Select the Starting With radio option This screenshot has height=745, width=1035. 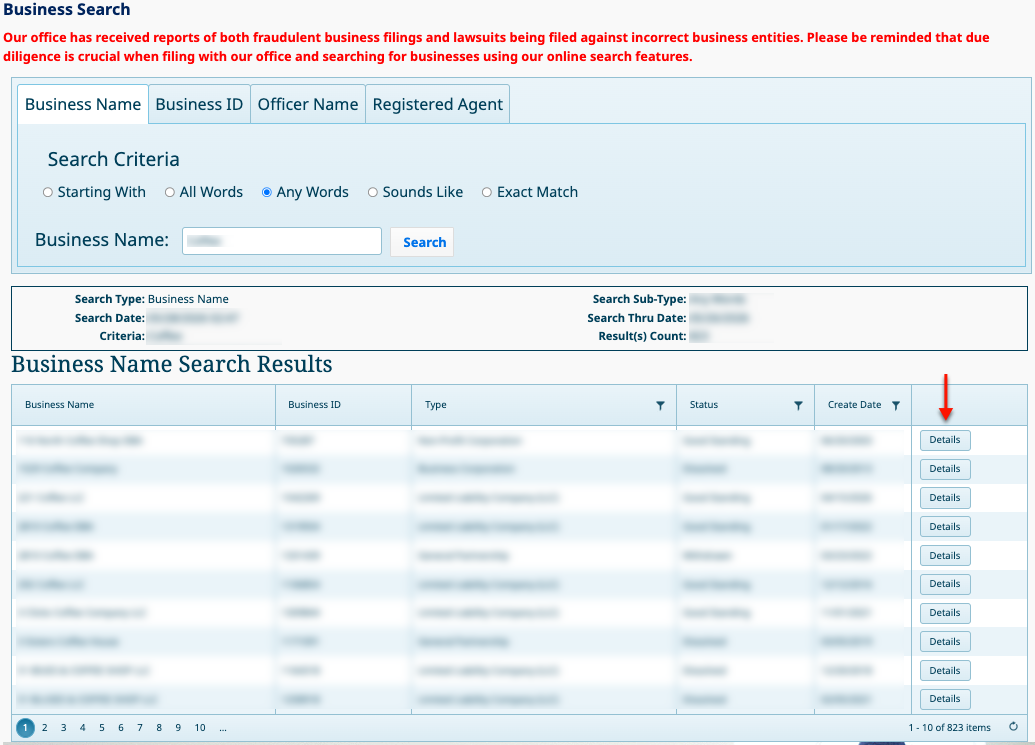tap(48, 192)
